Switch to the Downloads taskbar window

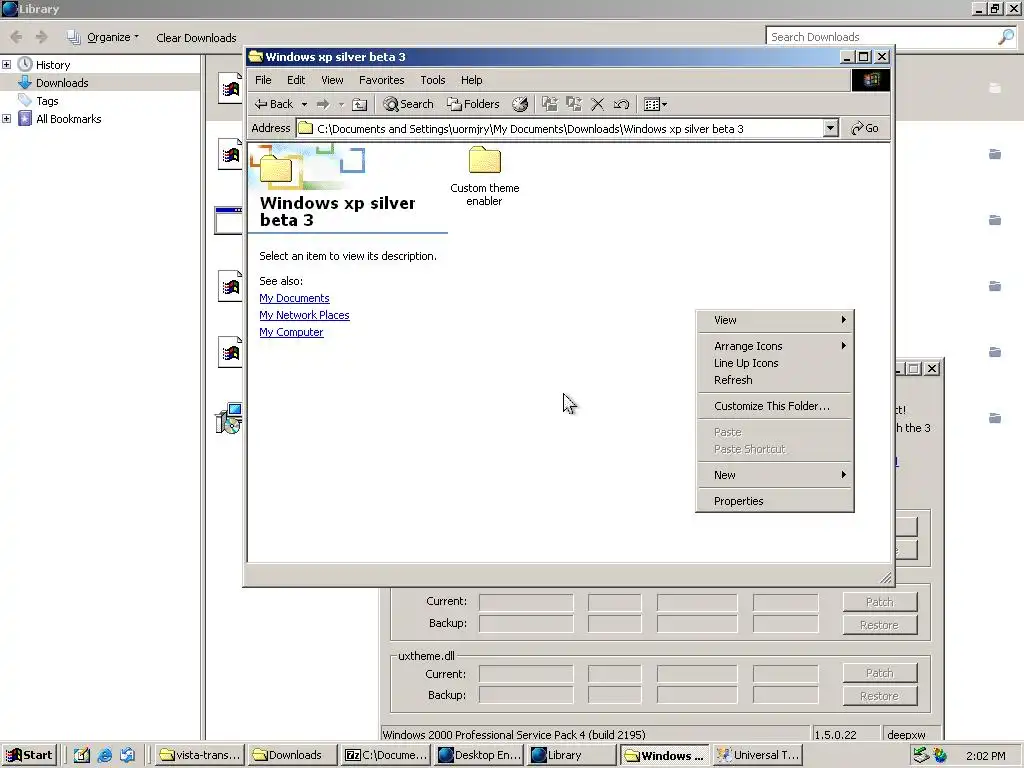(292, 755)
